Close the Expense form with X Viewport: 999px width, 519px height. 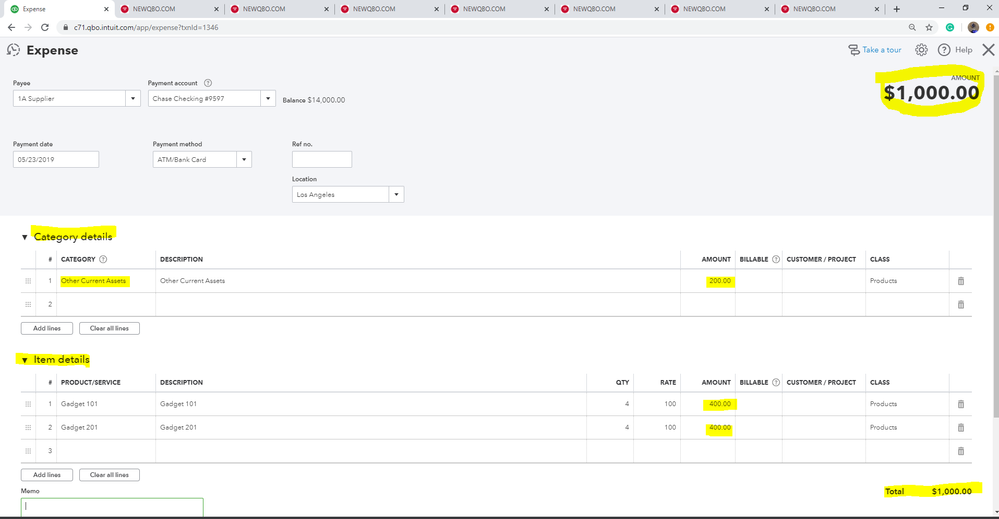(988, 50)
